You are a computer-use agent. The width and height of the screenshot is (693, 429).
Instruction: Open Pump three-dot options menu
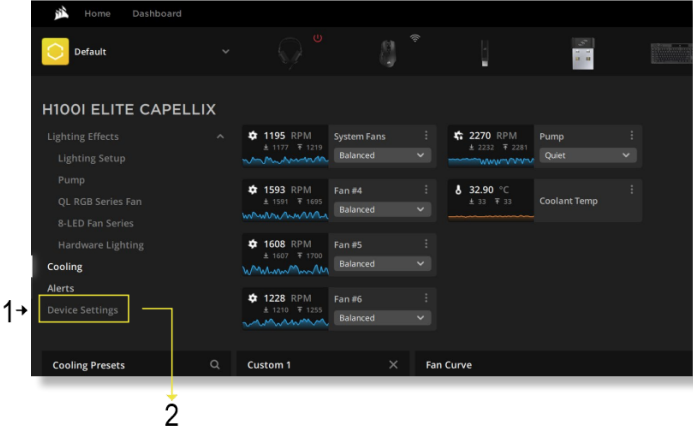pos(632,135)
